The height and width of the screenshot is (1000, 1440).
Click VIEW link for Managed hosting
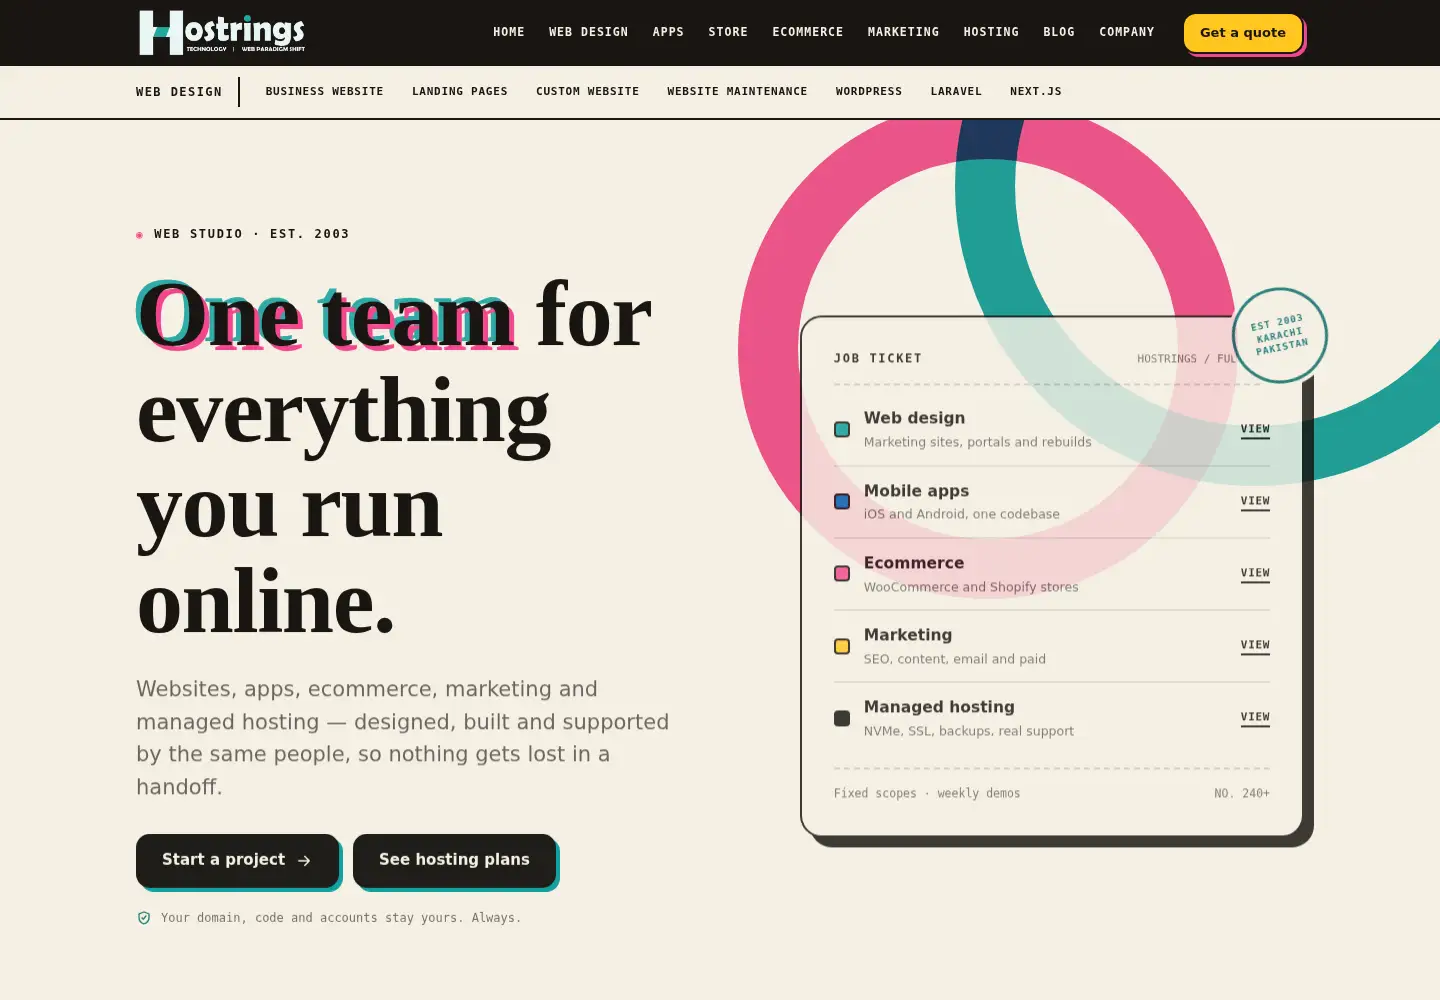[x=1255, y=718]
